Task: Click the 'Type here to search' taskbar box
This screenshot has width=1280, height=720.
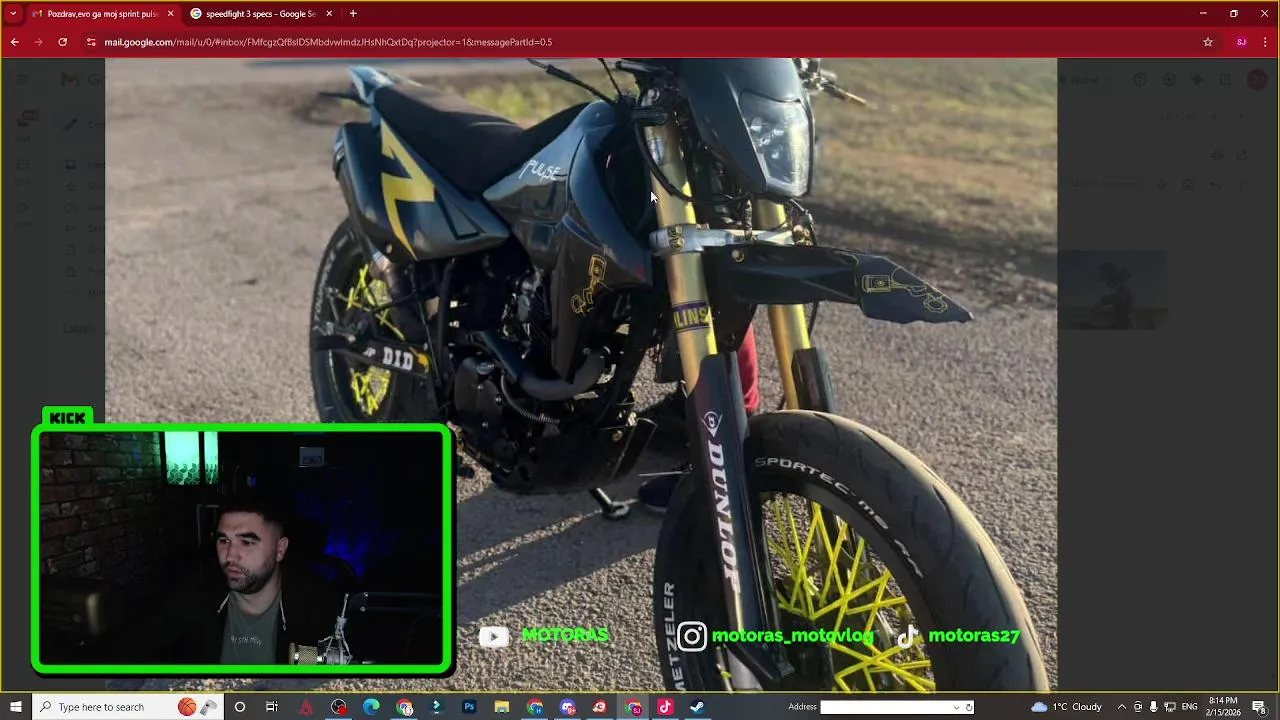Action: click(x=128, y=707)
